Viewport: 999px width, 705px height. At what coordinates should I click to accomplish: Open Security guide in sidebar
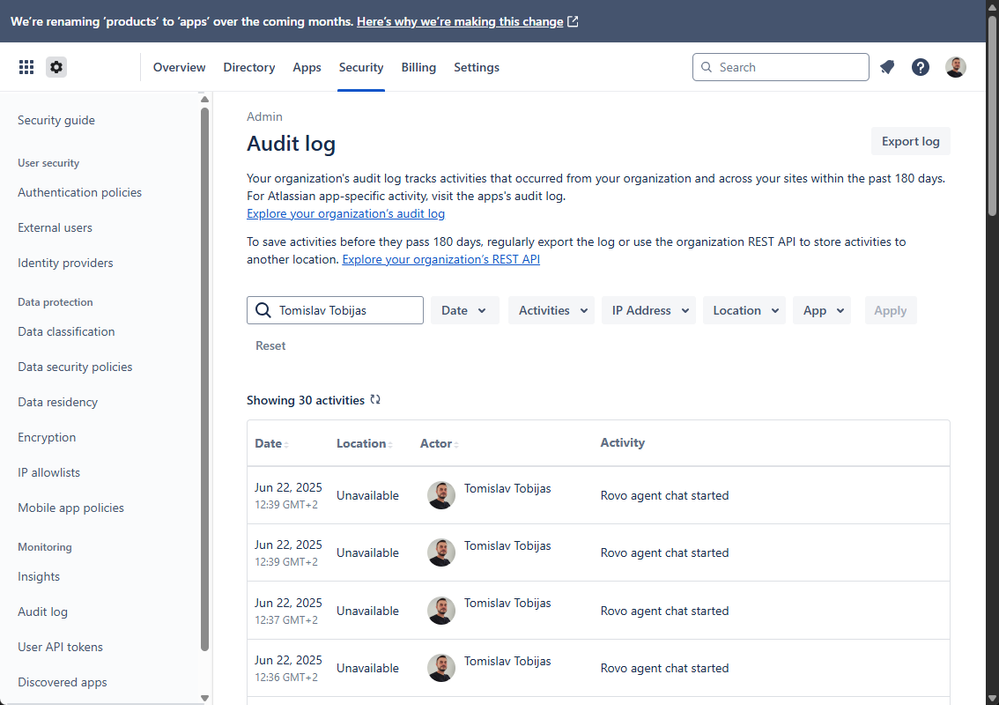point(56,120)
